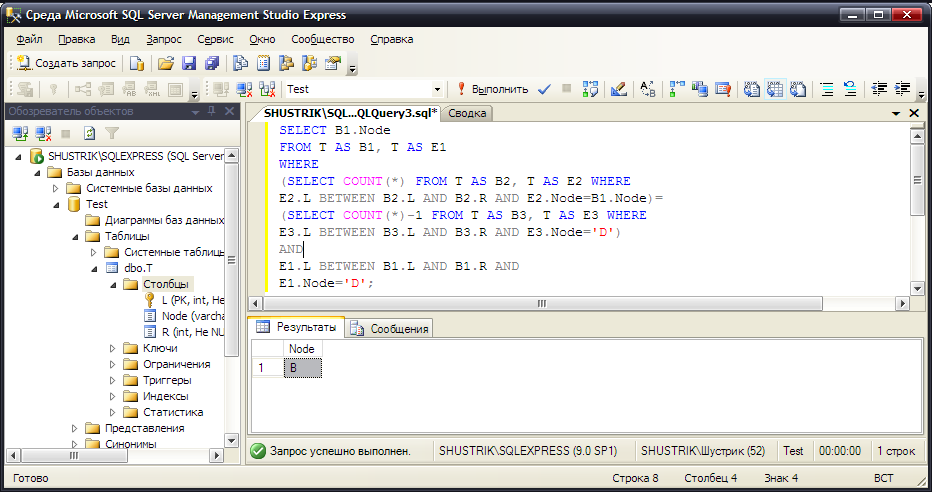
Task: Switch output to Results to File
Action: [798, 89]
